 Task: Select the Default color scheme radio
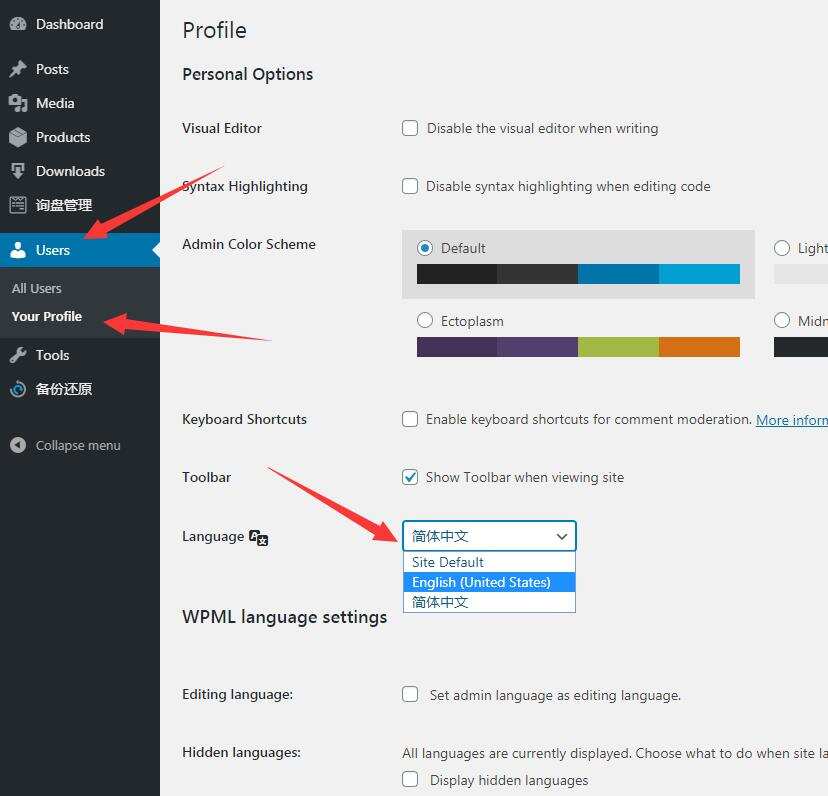pyautogui.click(x=425, y=248)
